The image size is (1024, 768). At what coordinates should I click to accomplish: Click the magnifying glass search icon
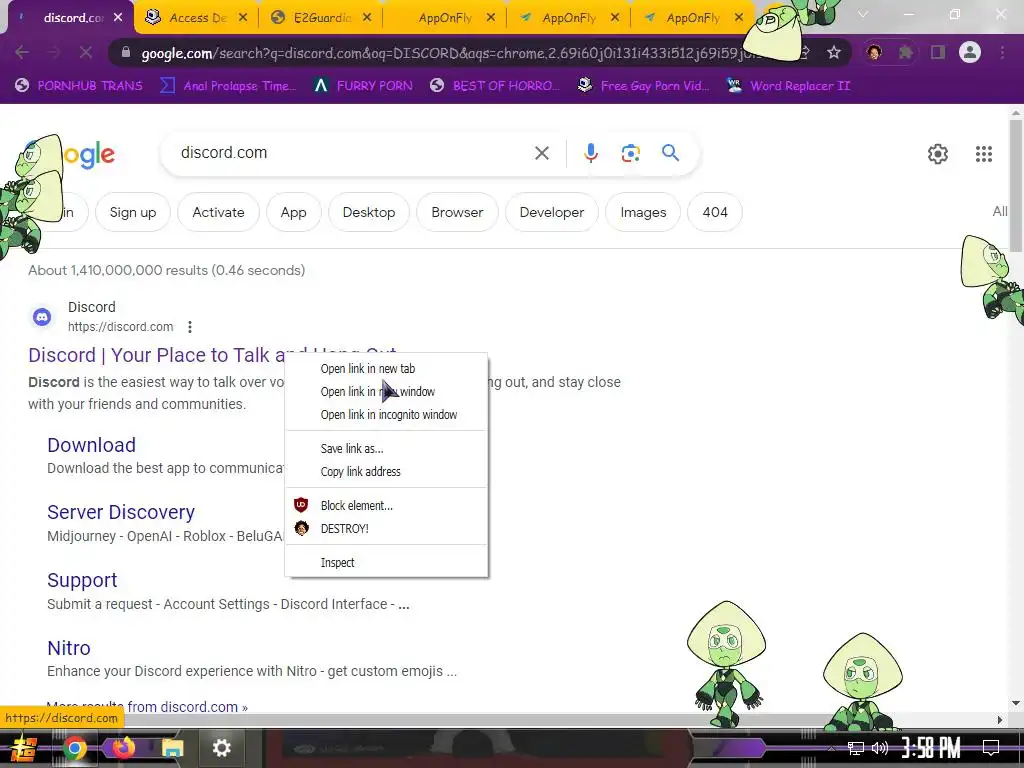click(x=671, y=153)
